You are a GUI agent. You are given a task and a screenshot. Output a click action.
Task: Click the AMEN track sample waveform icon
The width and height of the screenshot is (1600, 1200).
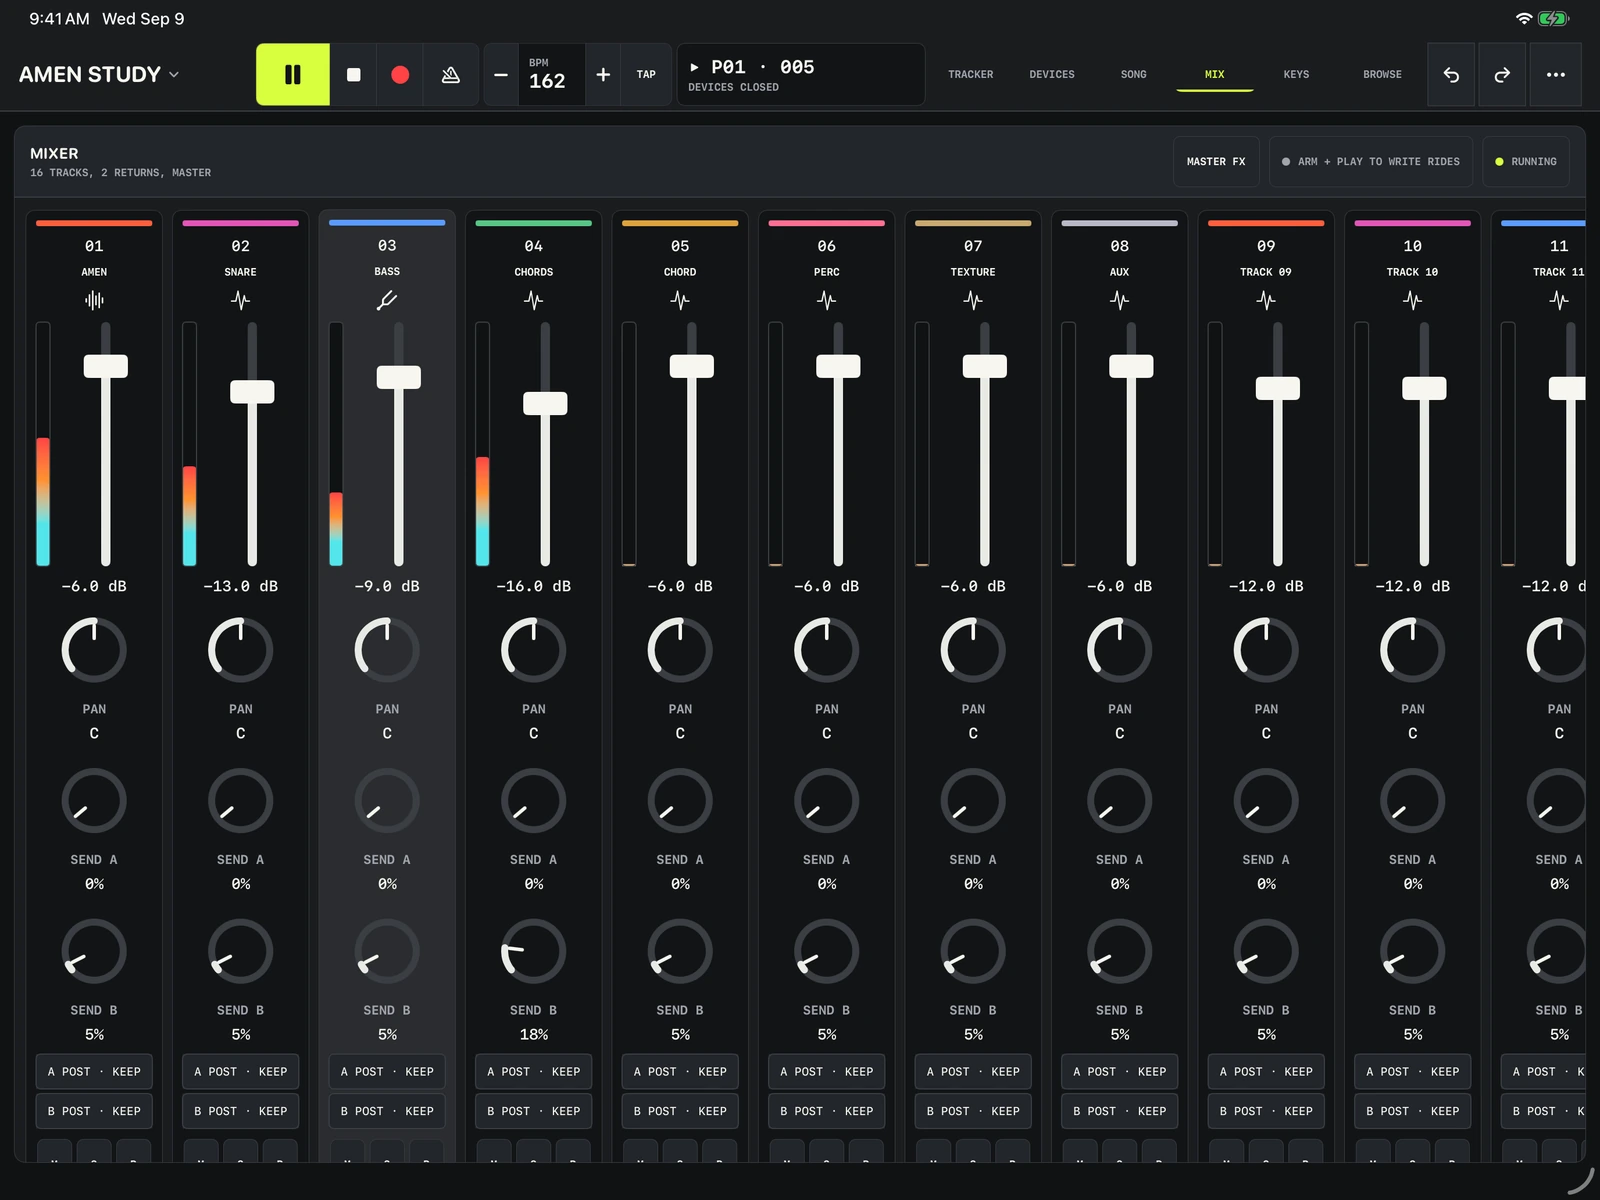pyautogui.click(x=94, y=300)
